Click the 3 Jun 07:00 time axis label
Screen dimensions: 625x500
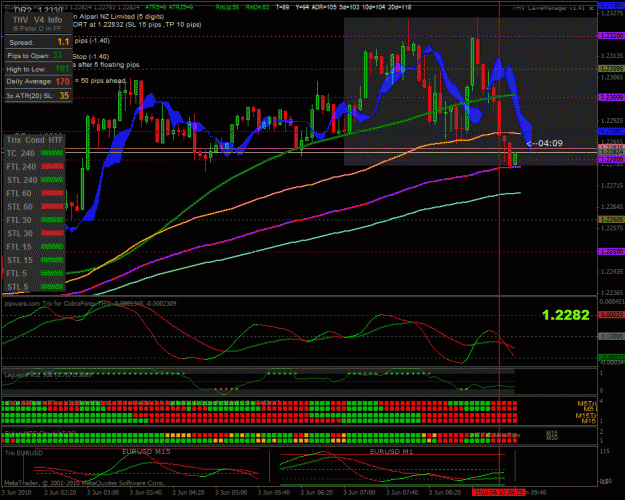coord(359,492)
